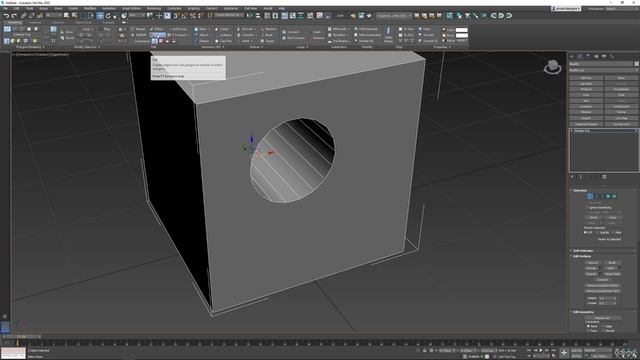Switch ribbon to Polygon sub-object level
Image resolution: width=640 pixels, height=360 pixels.
click(29, 29)
